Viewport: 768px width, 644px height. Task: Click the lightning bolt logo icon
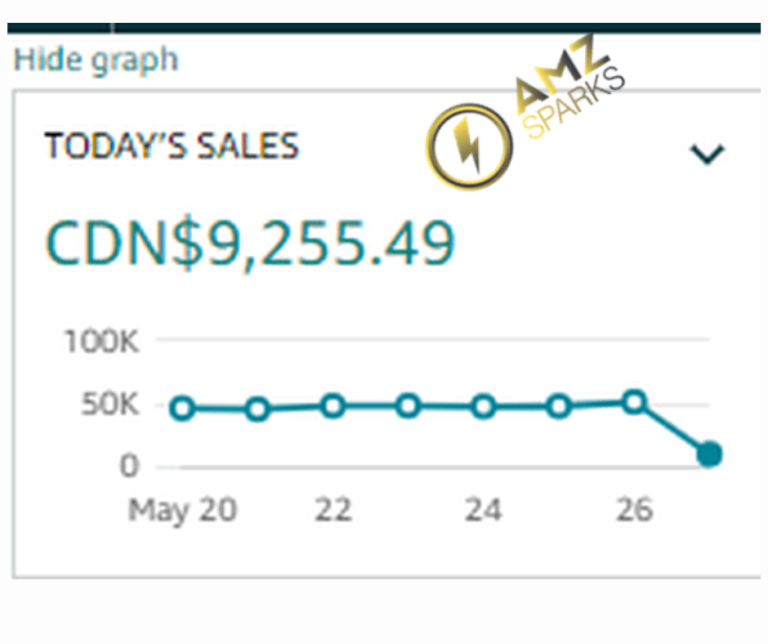(x=468, y=148)
